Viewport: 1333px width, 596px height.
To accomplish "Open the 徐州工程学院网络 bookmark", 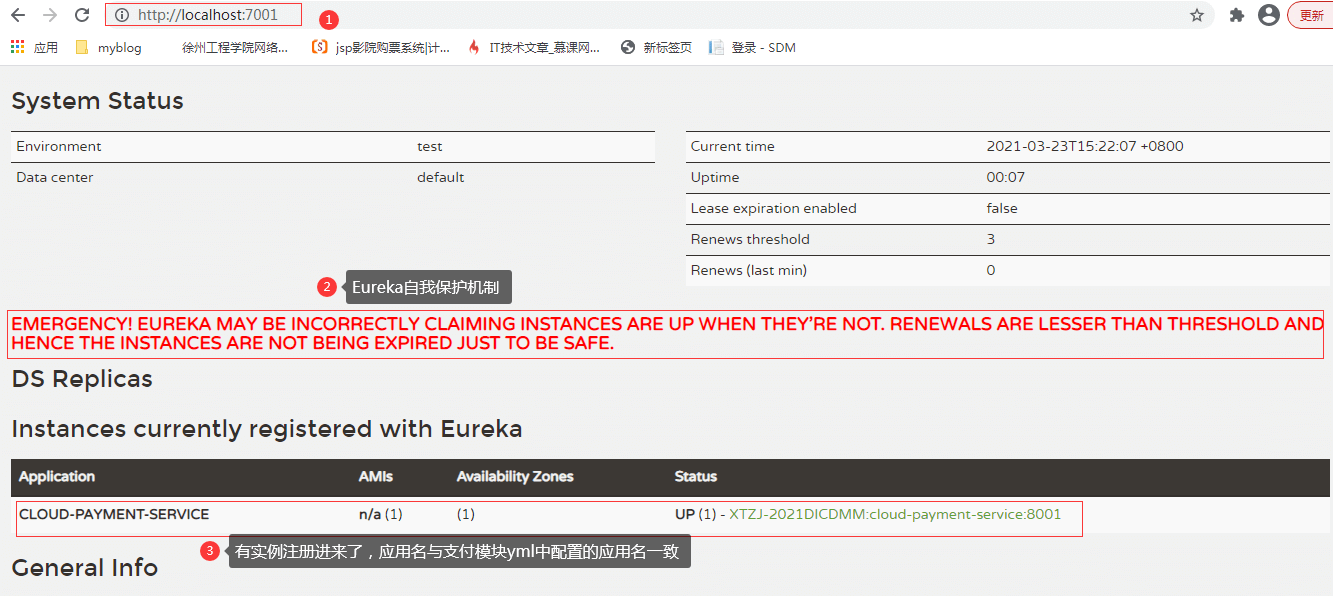I will click(x=235, y=47).
